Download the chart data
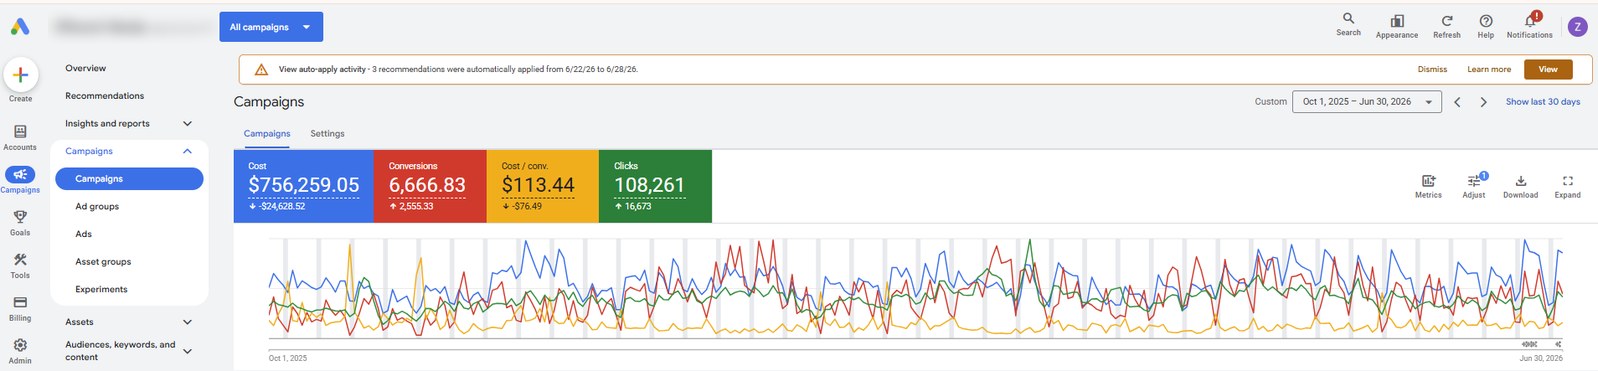 (x=1520, y=181)
